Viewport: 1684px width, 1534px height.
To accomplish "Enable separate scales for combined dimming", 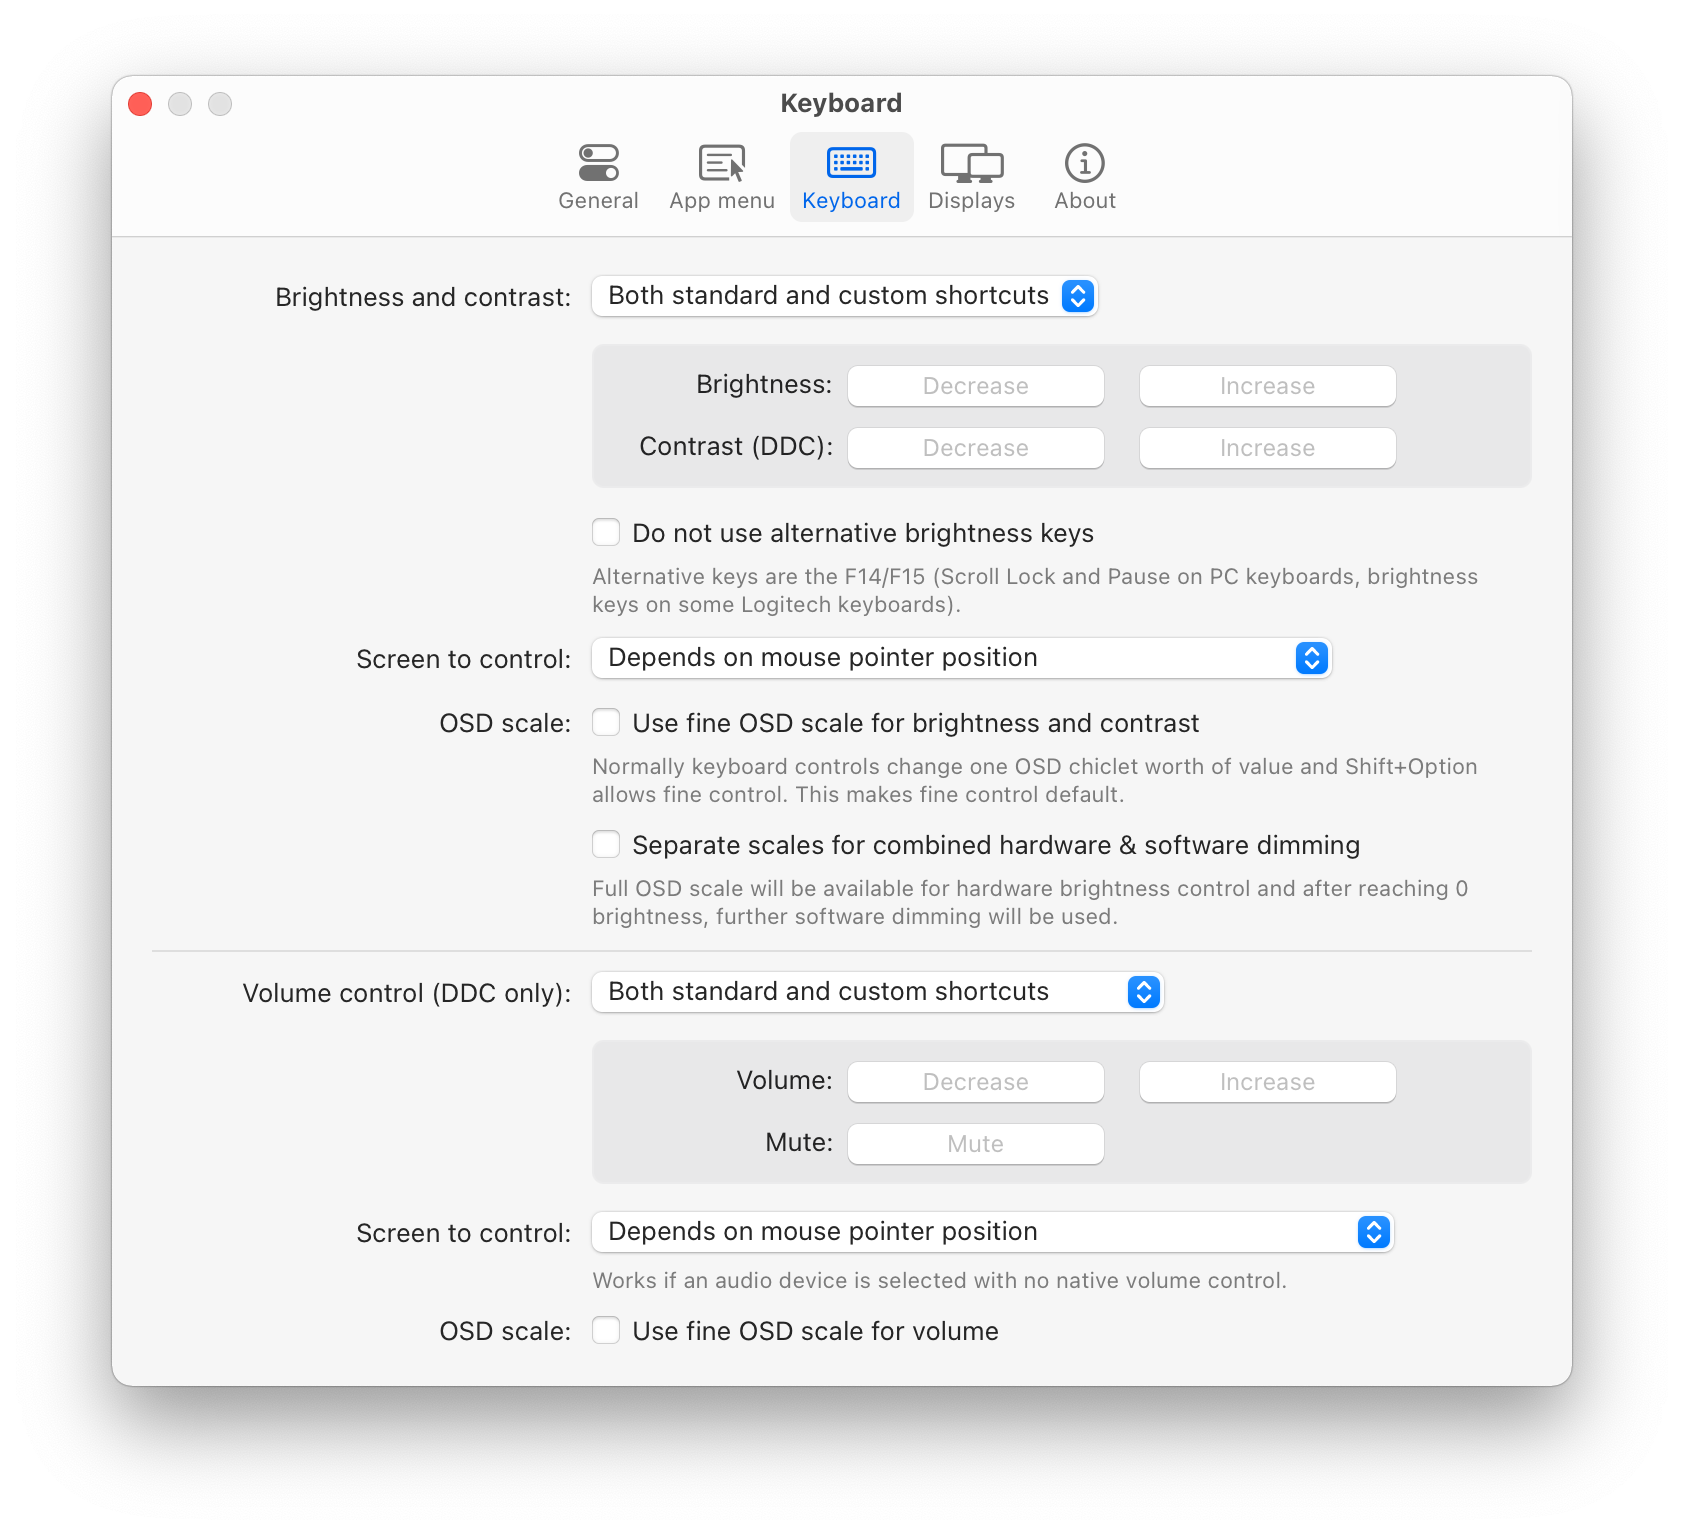I will coord(607,844).
